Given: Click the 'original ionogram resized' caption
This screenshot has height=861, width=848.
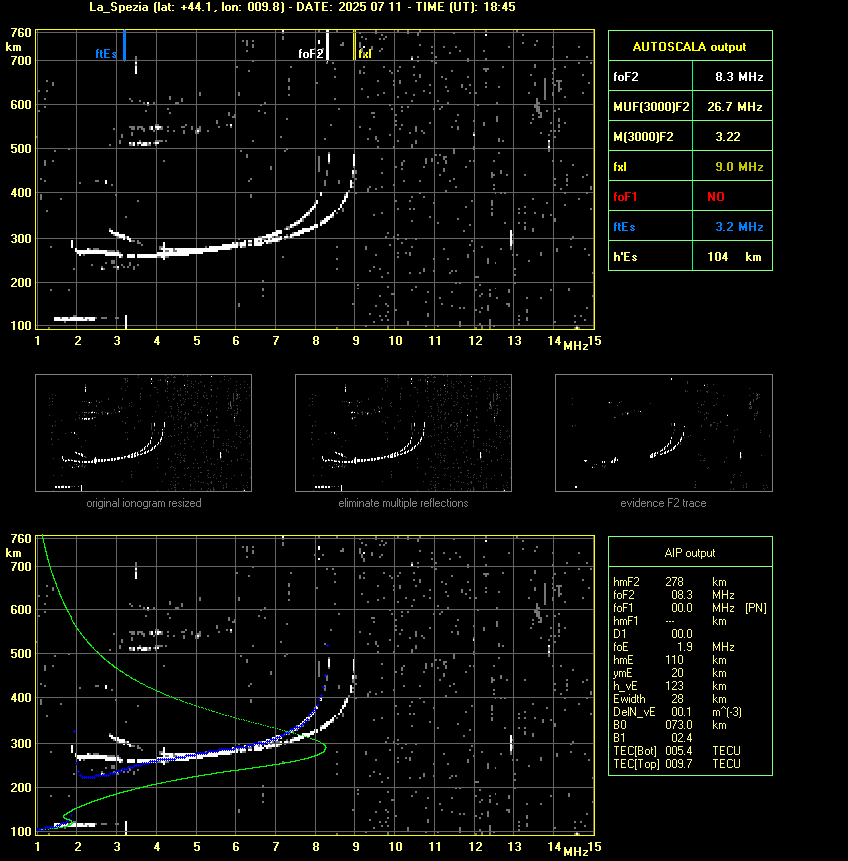Looking at the screenshot, I should (x=144, y=503).
